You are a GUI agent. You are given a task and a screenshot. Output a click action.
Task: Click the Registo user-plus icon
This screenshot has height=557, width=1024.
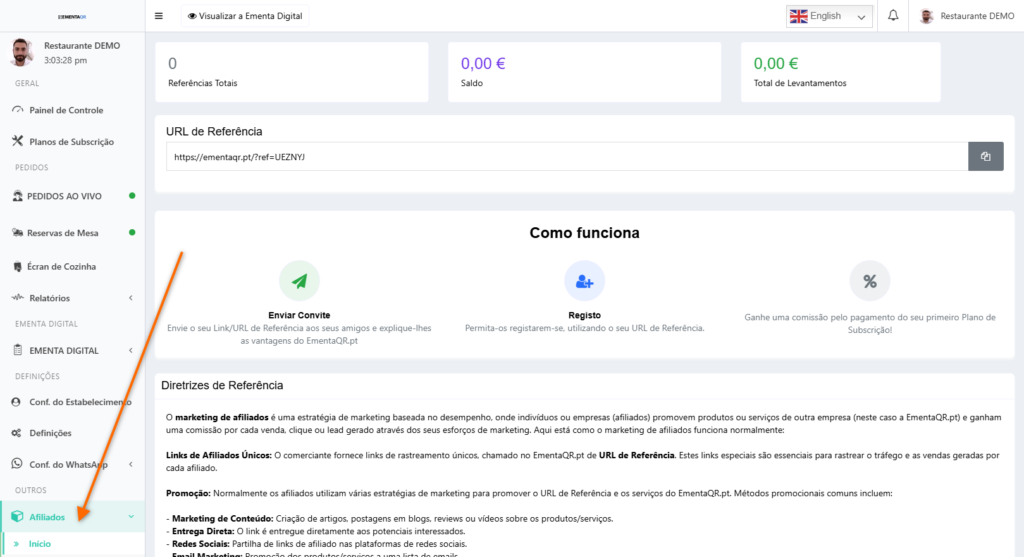pyautogui.click(x=584, y=282)
